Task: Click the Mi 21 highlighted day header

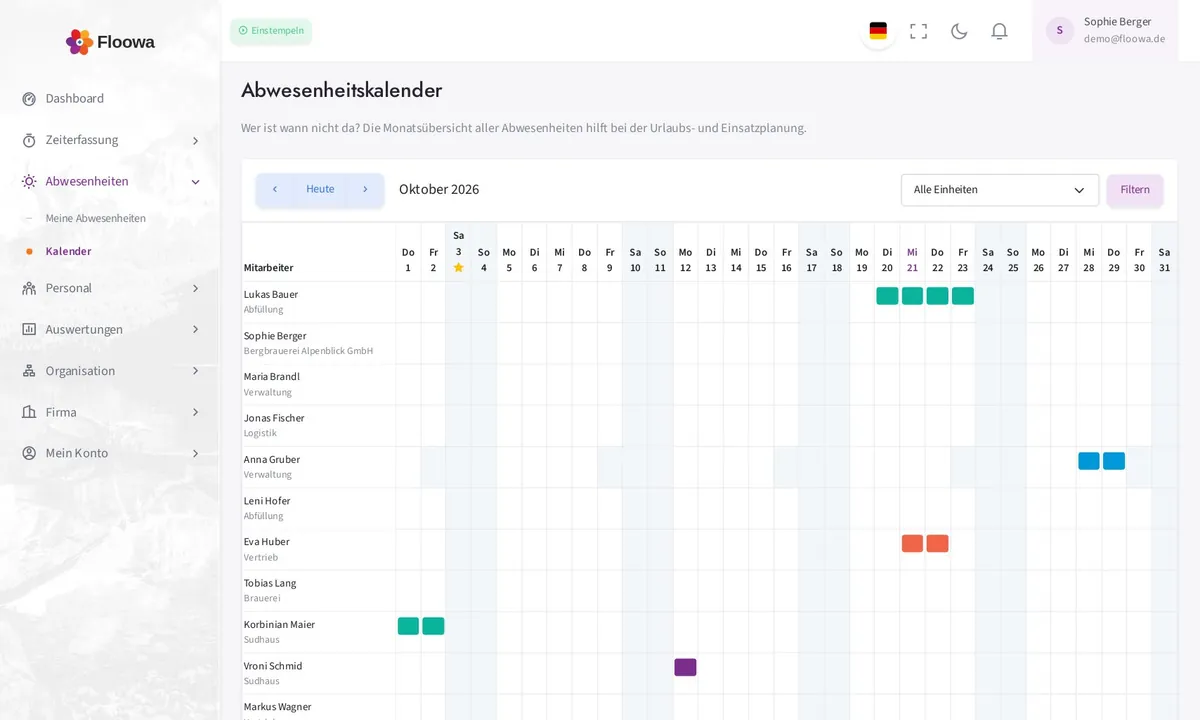Action: coord(912,260)
